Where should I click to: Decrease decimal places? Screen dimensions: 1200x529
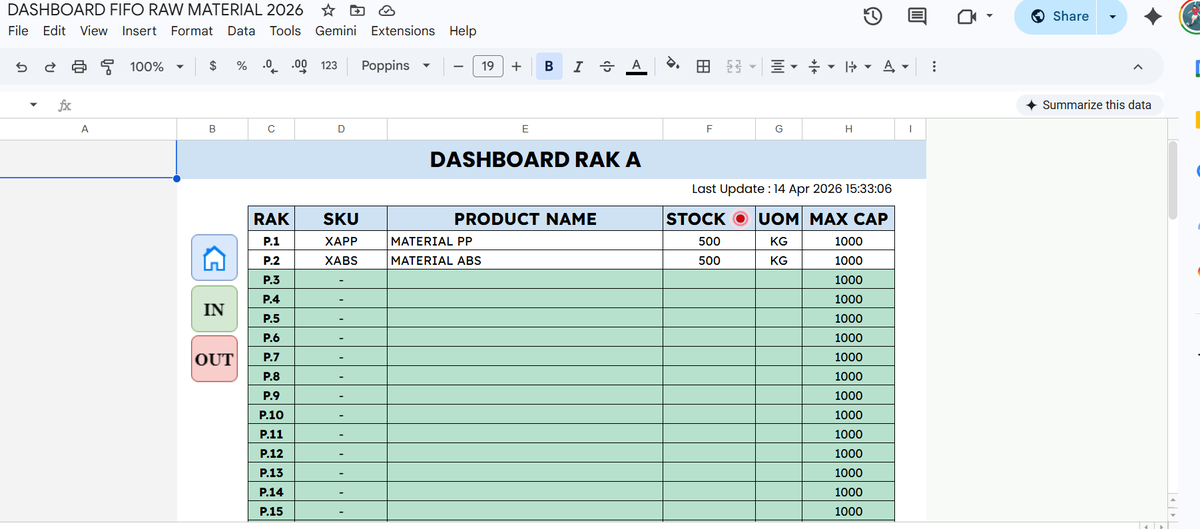[269, 66]
